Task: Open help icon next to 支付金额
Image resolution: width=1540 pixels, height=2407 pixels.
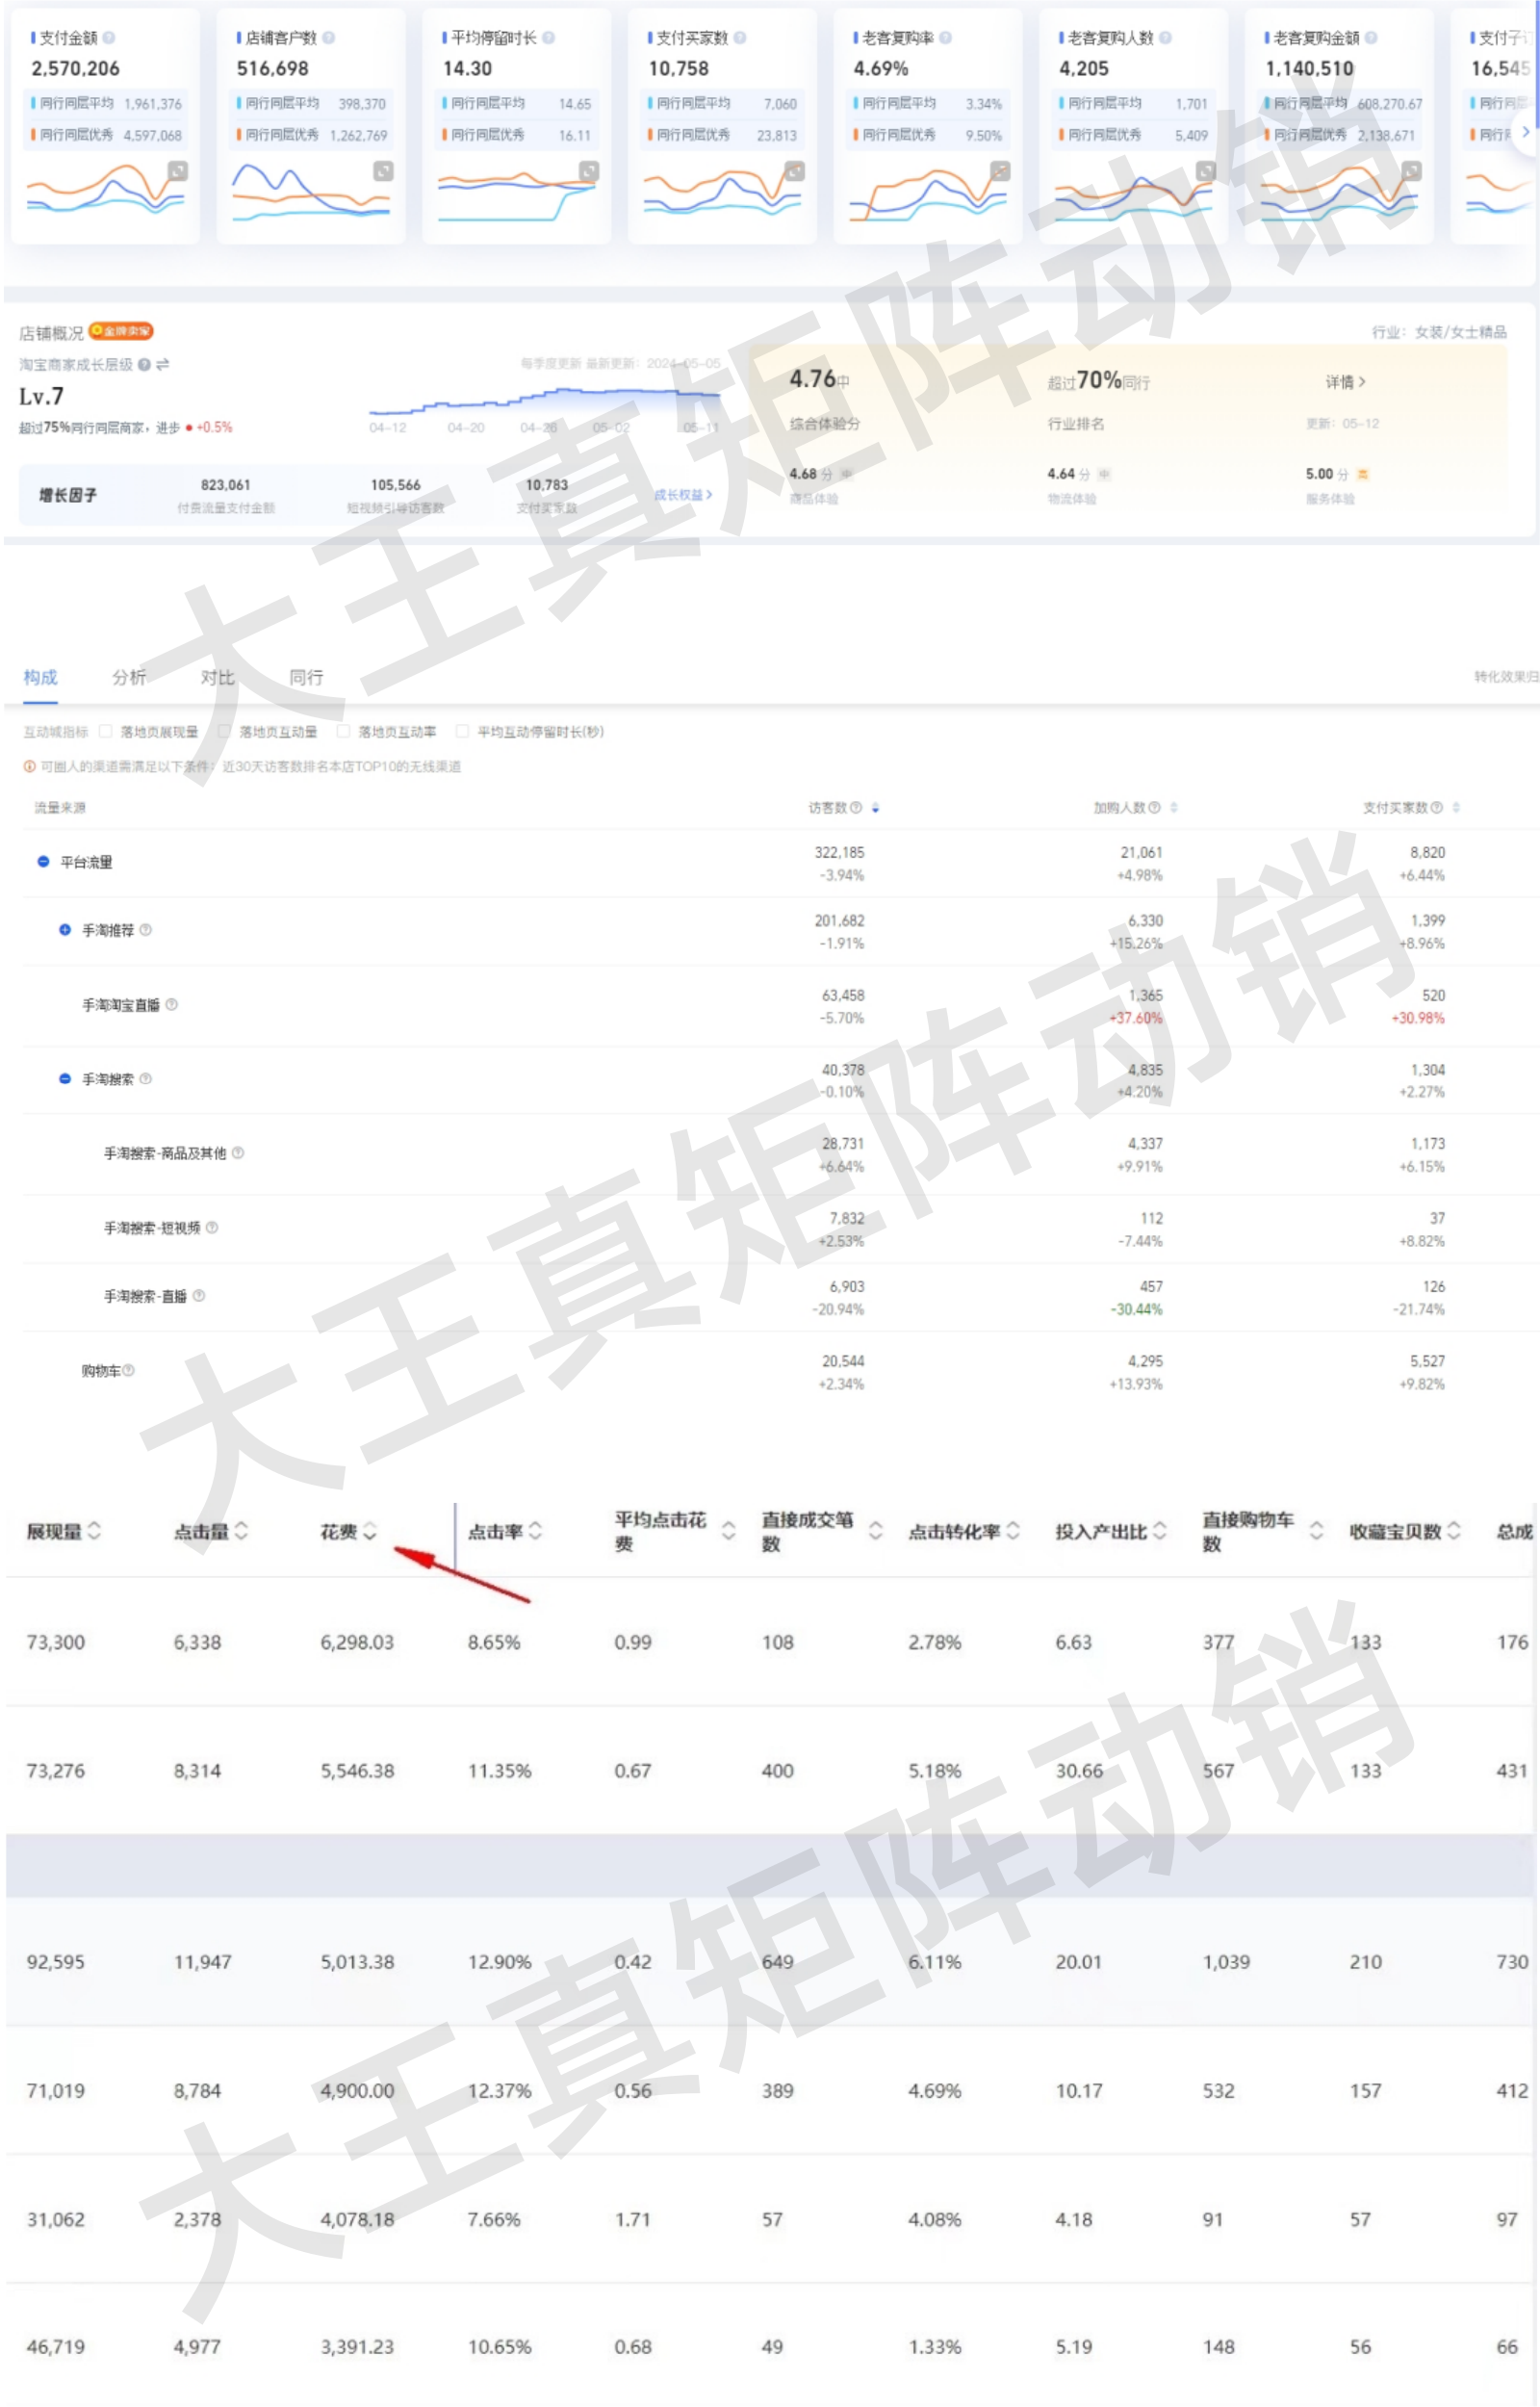Action: click(109, 37)
